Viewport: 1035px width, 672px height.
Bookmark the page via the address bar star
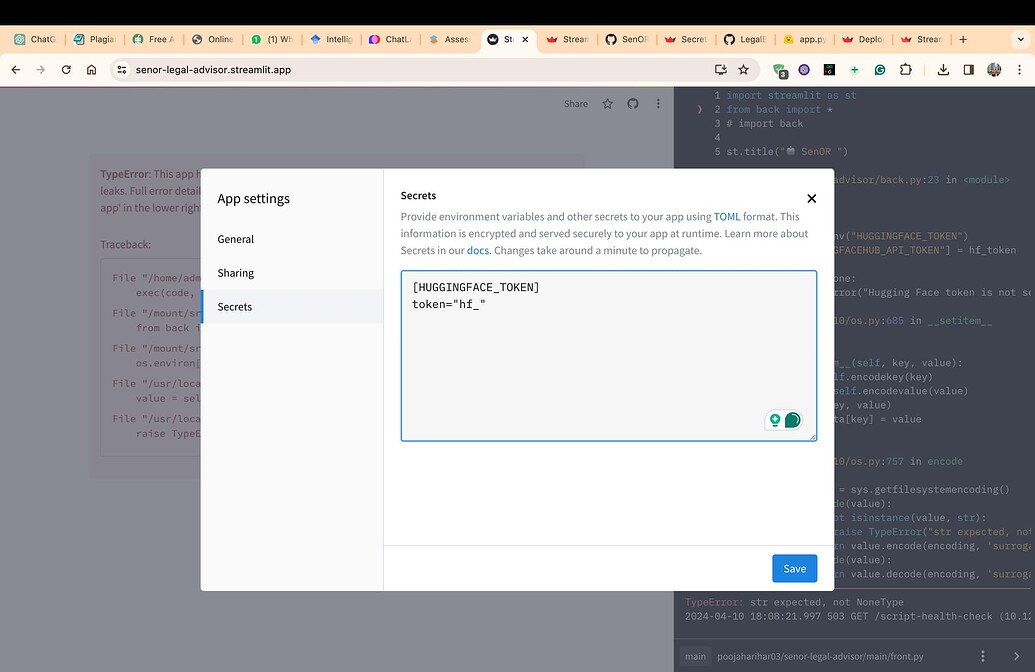click(x=742, y=70)
